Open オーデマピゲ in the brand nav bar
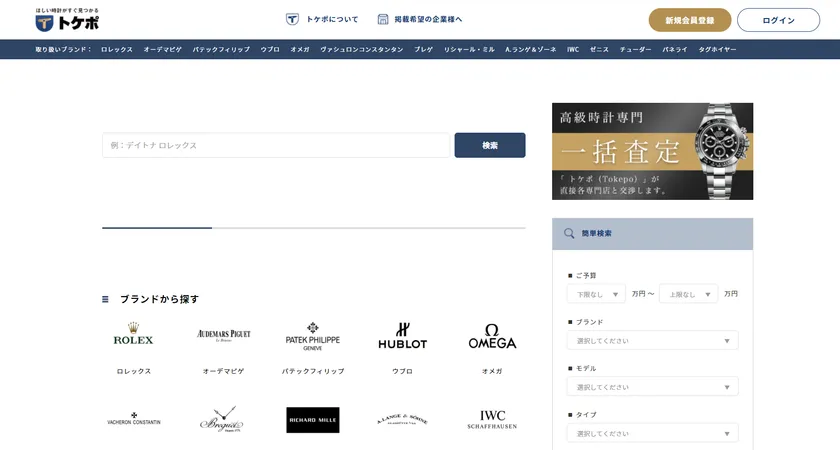 (x=162, y=49)
